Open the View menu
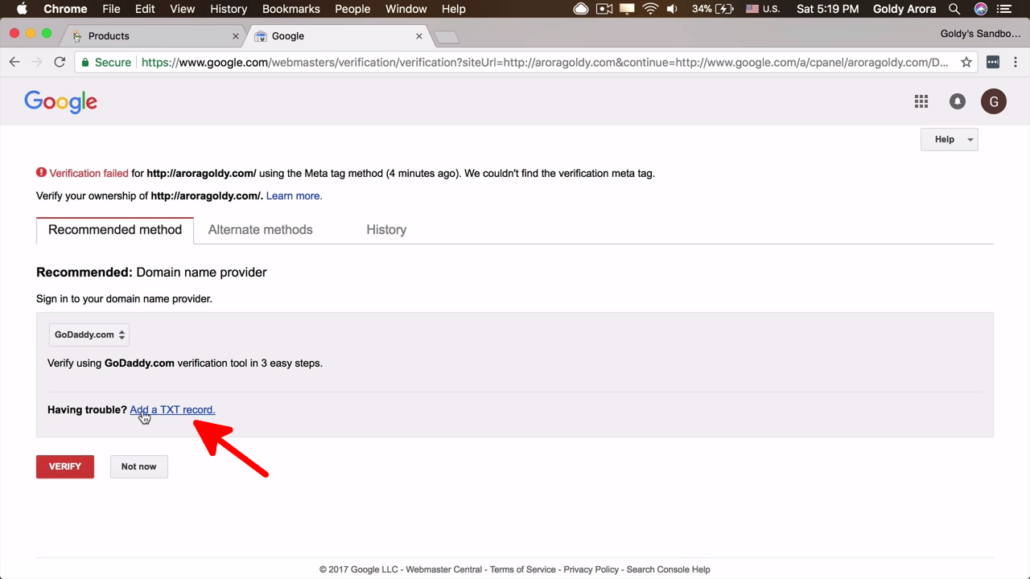This screenshot has width=1030, height=579. coord(182,9)
